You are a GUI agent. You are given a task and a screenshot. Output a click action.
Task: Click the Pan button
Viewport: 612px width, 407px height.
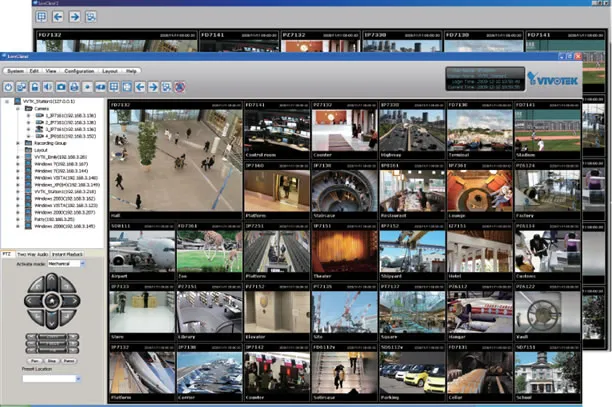[x=35, y=361]
